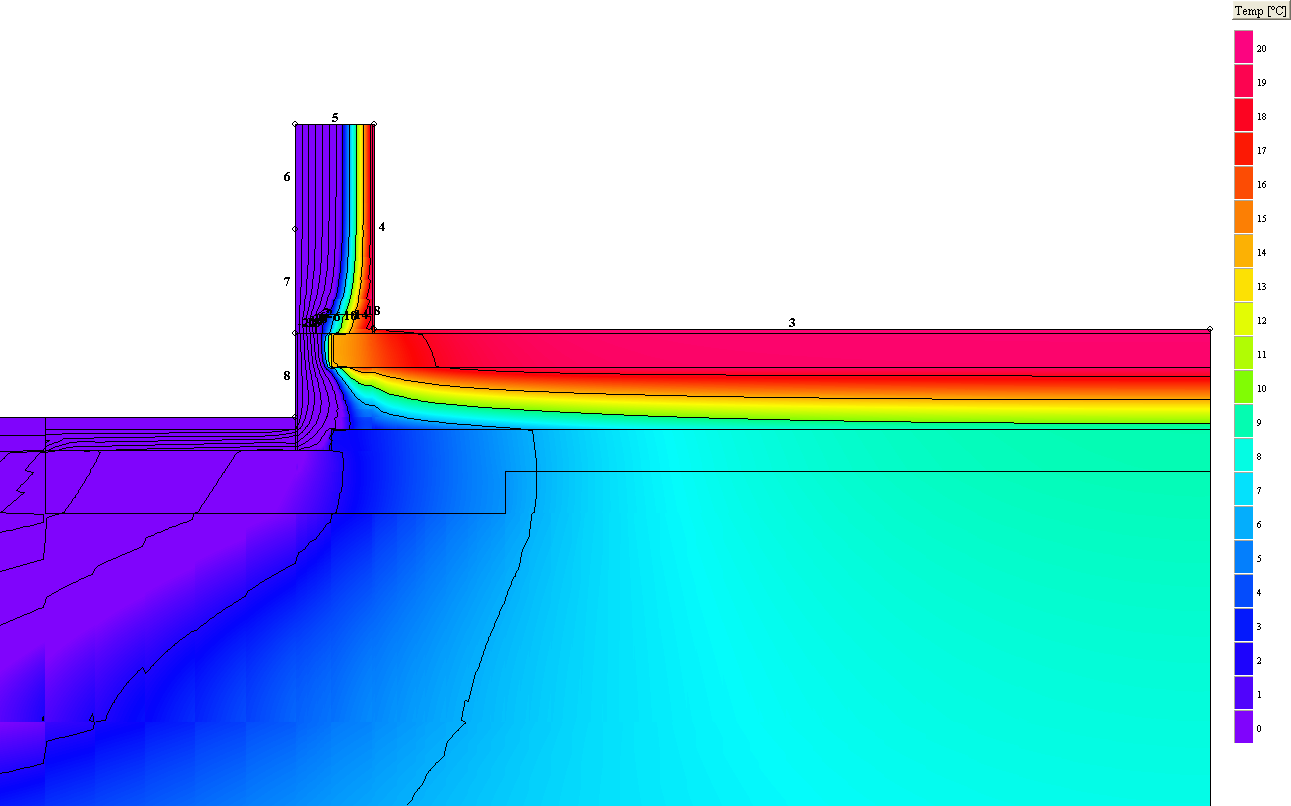Image resolution: width=1291 pixels, height=806 pixels.
Task: Click the 12°C legend color swatch
Action: [1243, 319]
